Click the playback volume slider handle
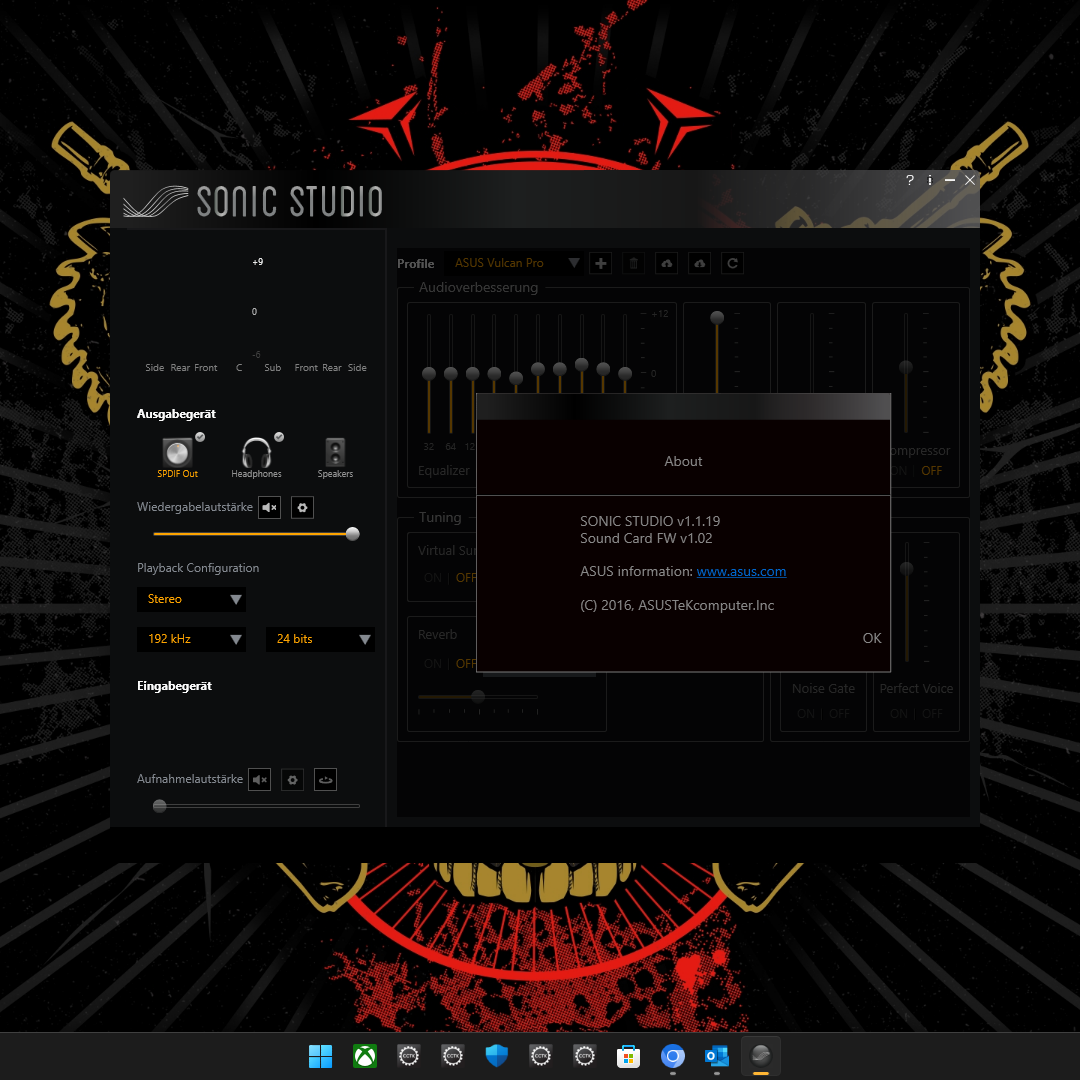 [x=352, y=534]
